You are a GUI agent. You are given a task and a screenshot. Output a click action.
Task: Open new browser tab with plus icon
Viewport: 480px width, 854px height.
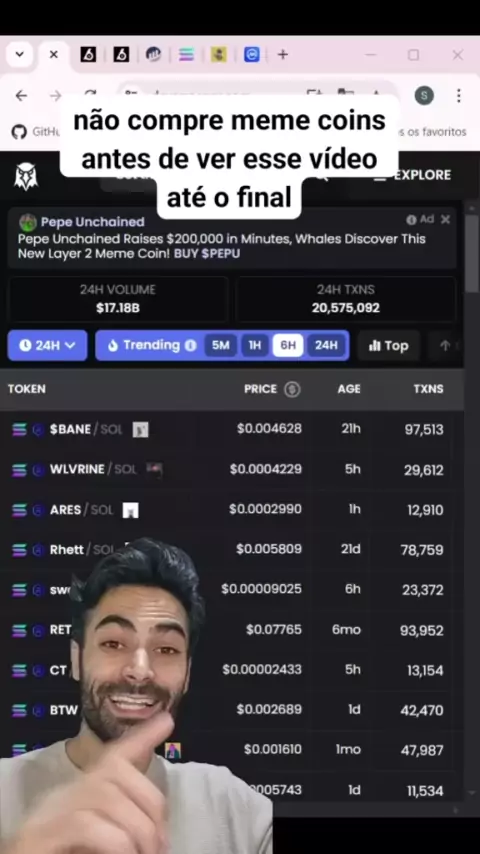pyautogui.click(x=282, y=54)
